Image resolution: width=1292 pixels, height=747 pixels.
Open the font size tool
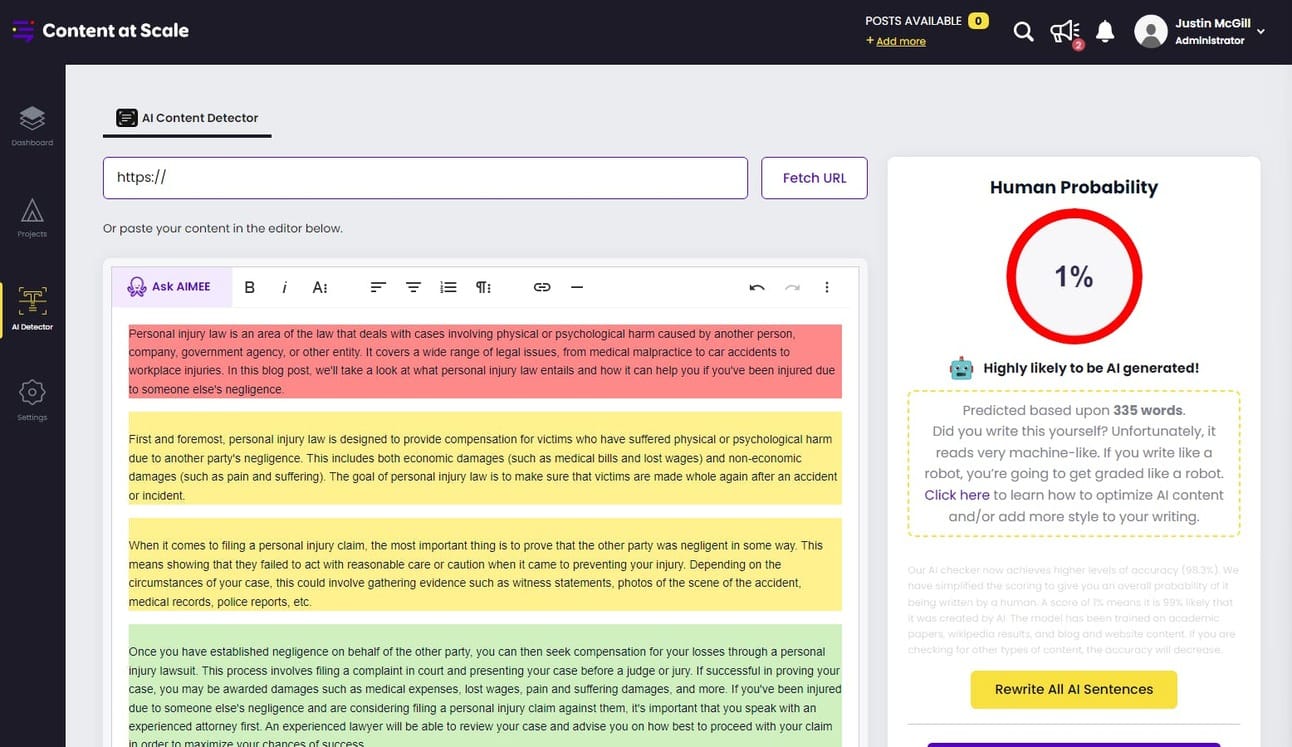[x=320, y=287]
